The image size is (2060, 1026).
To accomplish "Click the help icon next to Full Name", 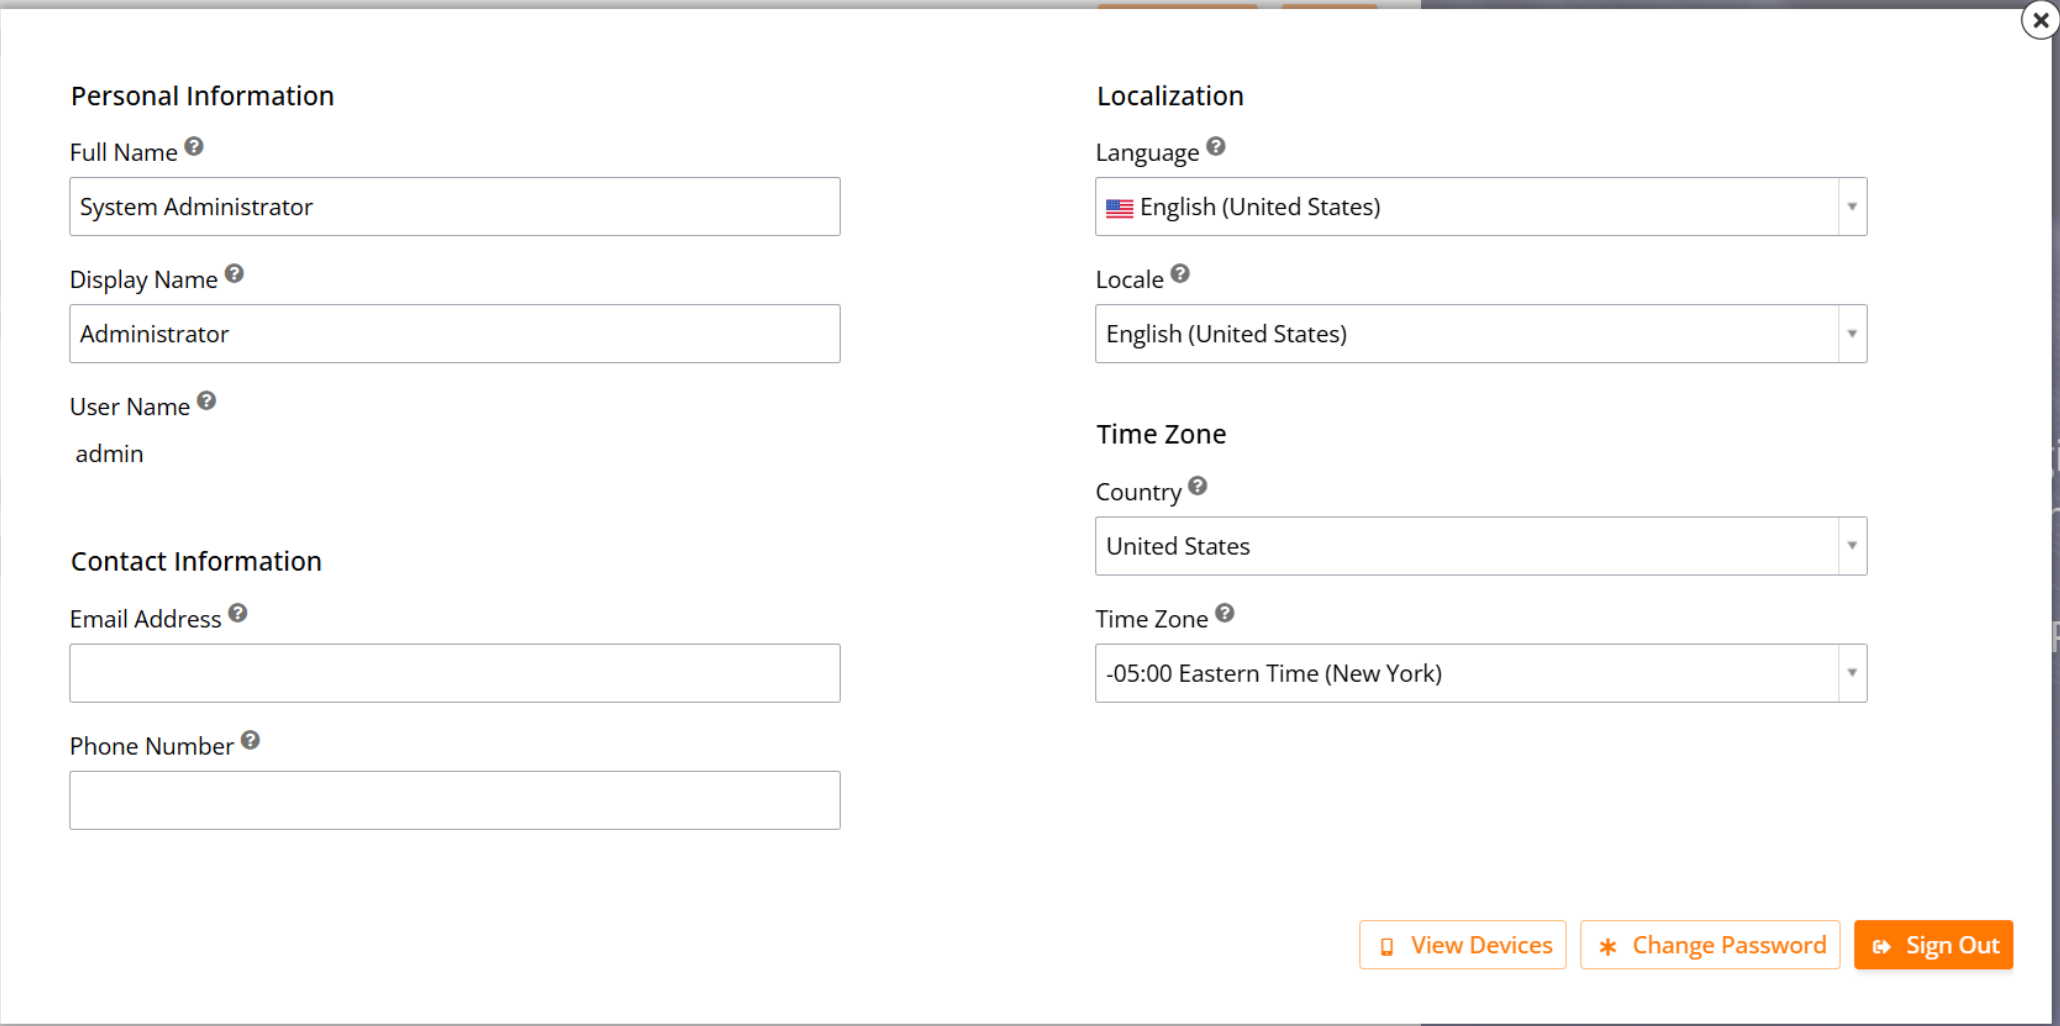I will click(194, 146).
